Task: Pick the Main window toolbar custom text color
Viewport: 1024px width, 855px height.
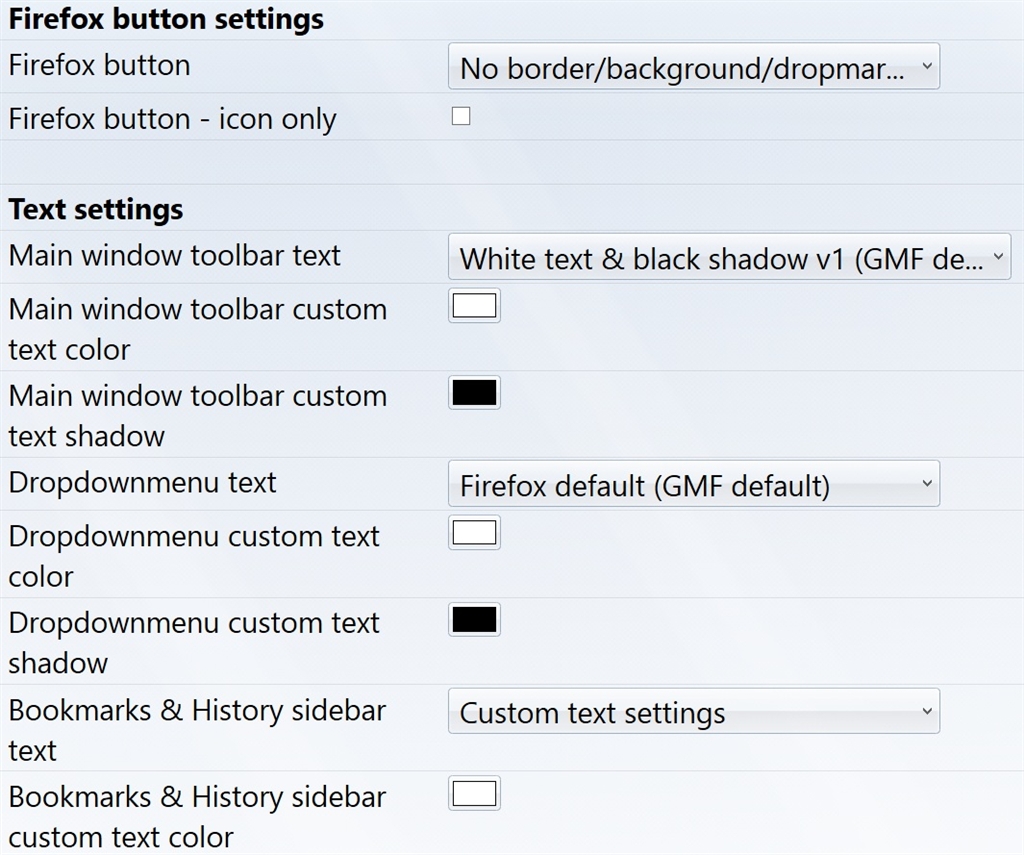Action: tap(474, 306)
